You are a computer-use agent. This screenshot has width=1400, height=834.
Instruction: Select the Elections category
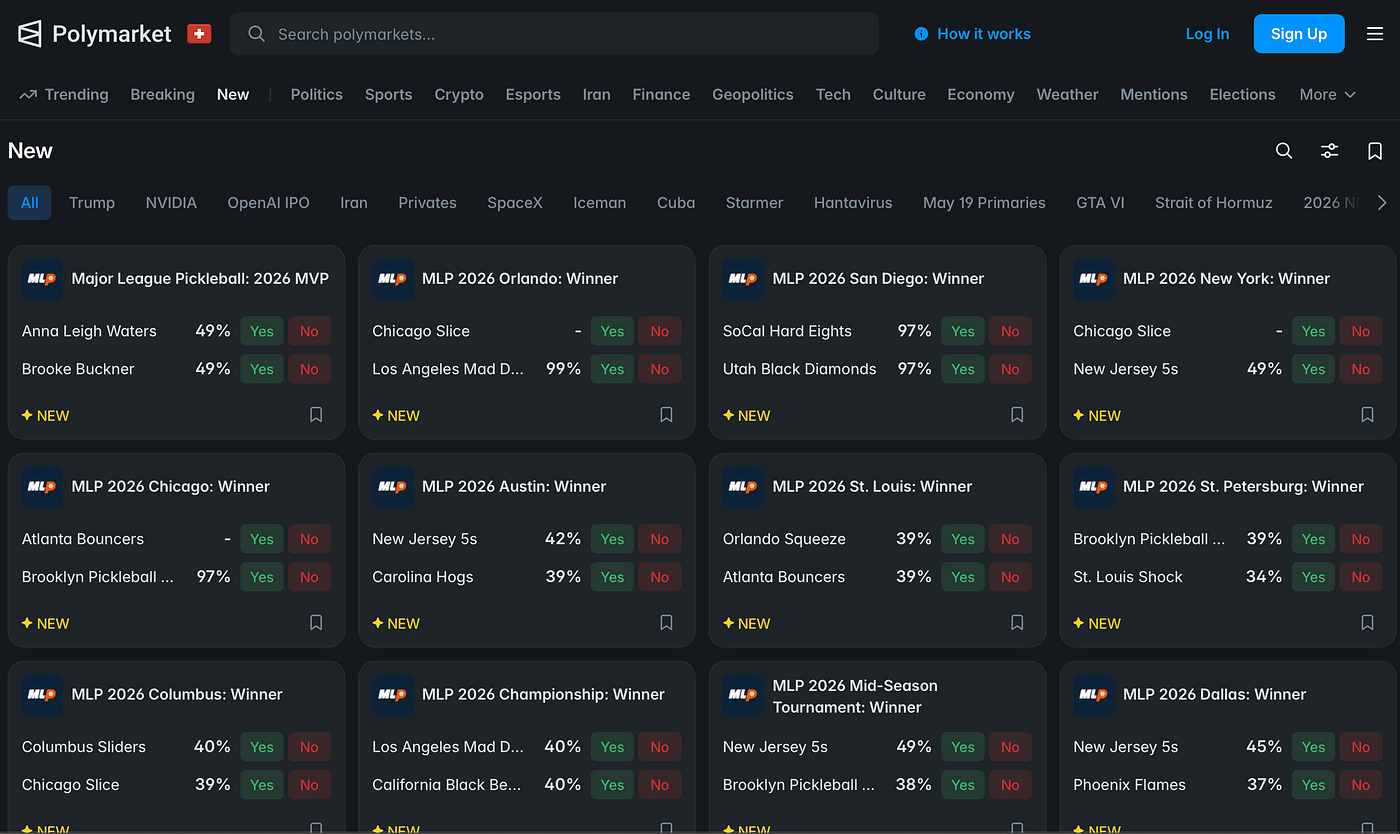tap(1242, 95)
